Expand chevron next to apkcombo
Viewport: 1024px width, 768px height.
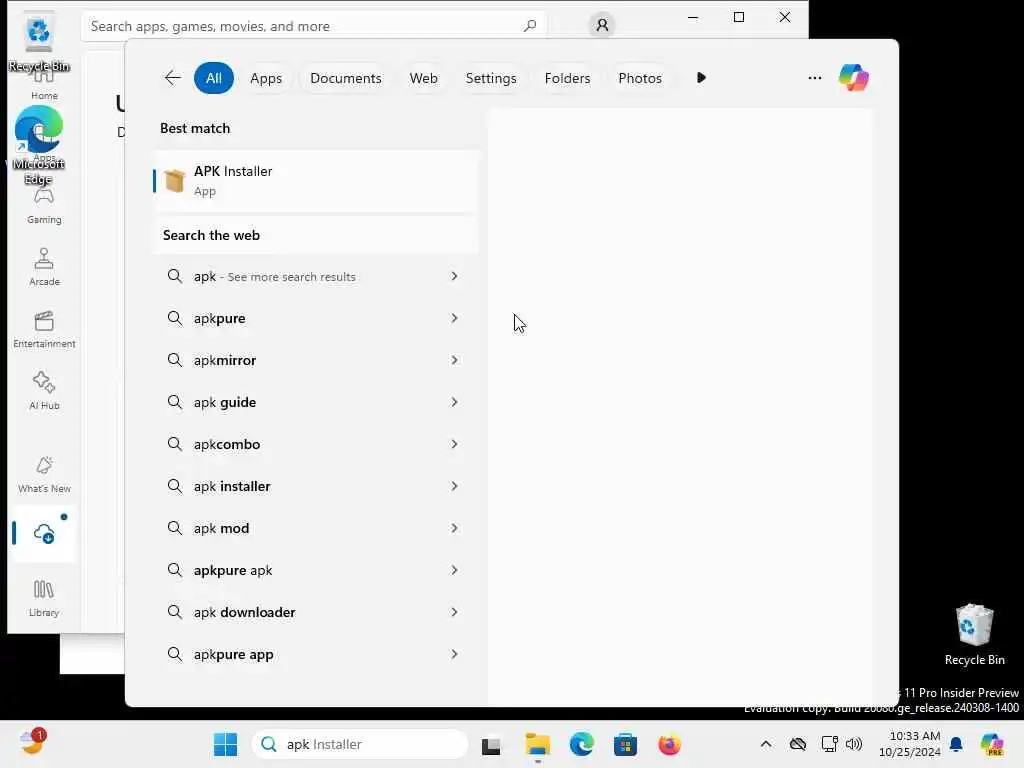pos(454,444)
